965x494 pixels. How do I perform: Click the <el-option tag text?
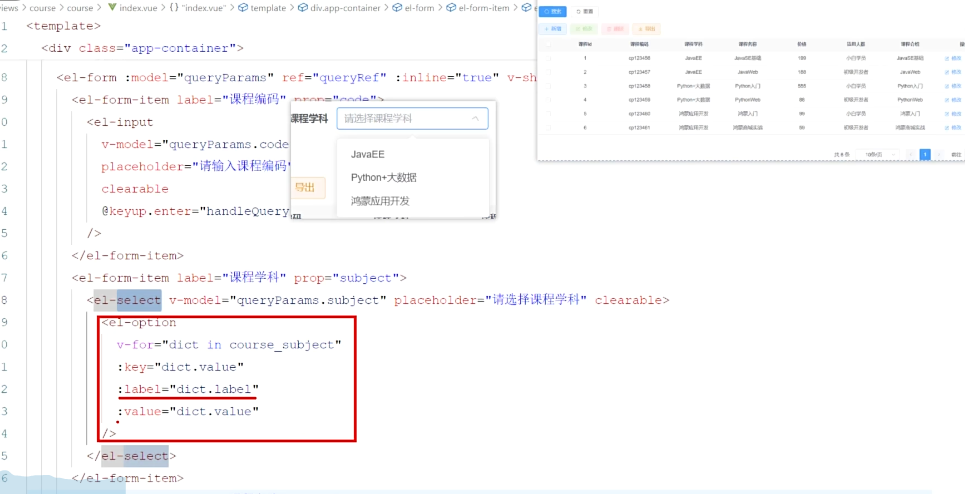[x=138, y=322]
